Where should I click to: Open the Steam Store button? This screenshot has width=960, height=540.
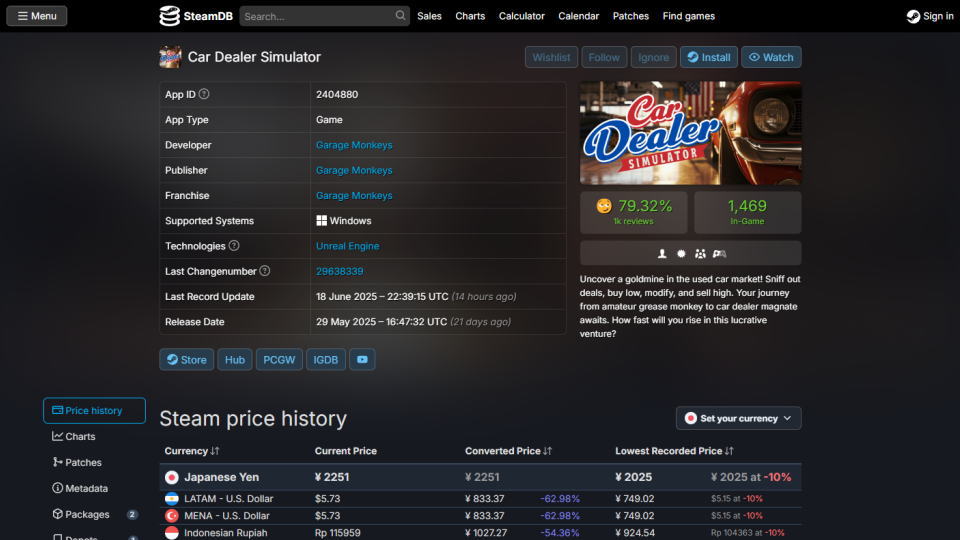click(187, 359)
